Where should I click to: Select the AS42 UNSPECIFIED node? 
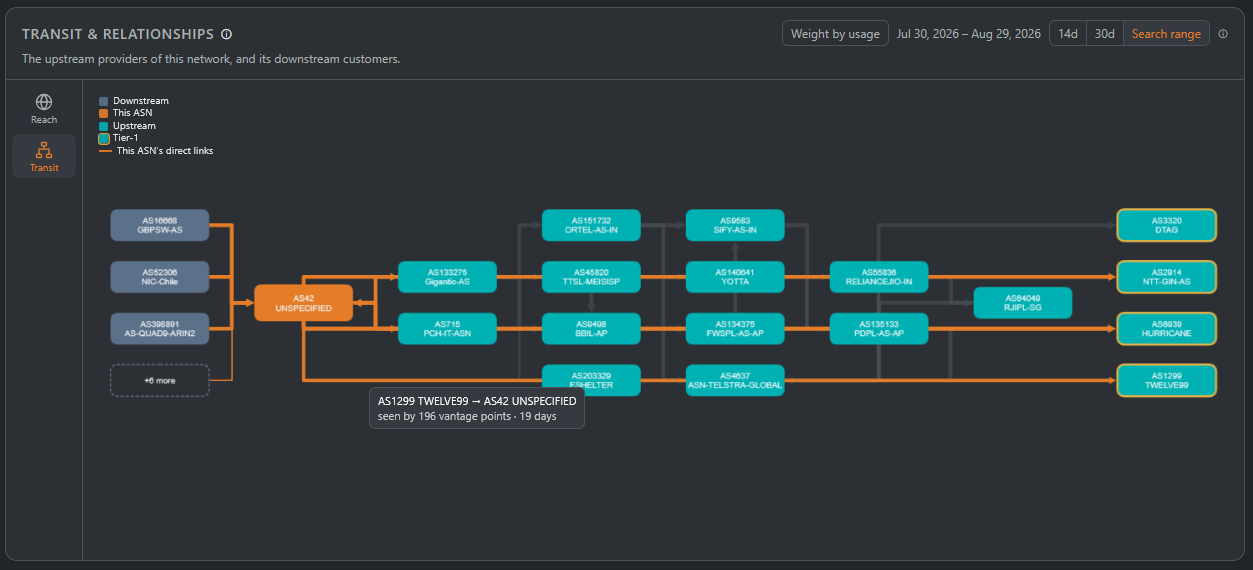click(x=303, y=303)
